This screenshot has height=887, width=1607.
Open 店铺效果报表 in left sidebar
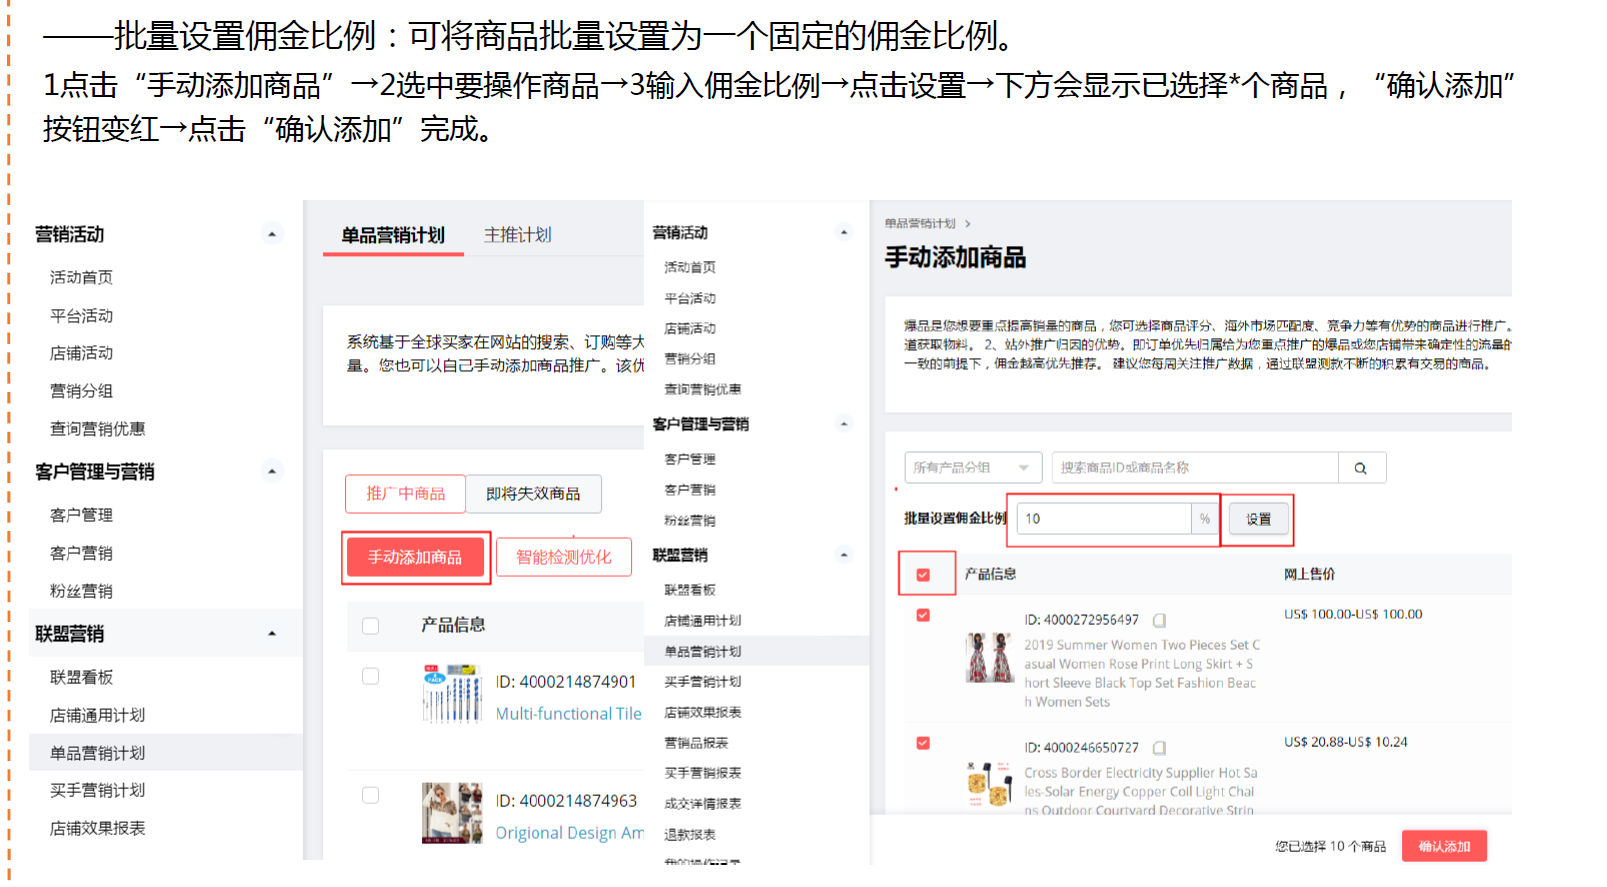pyautogui.click(x=98, y=828)
